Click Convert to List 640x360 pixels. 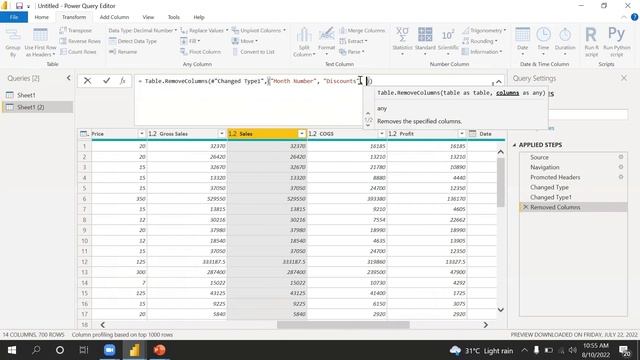[253, 52]
